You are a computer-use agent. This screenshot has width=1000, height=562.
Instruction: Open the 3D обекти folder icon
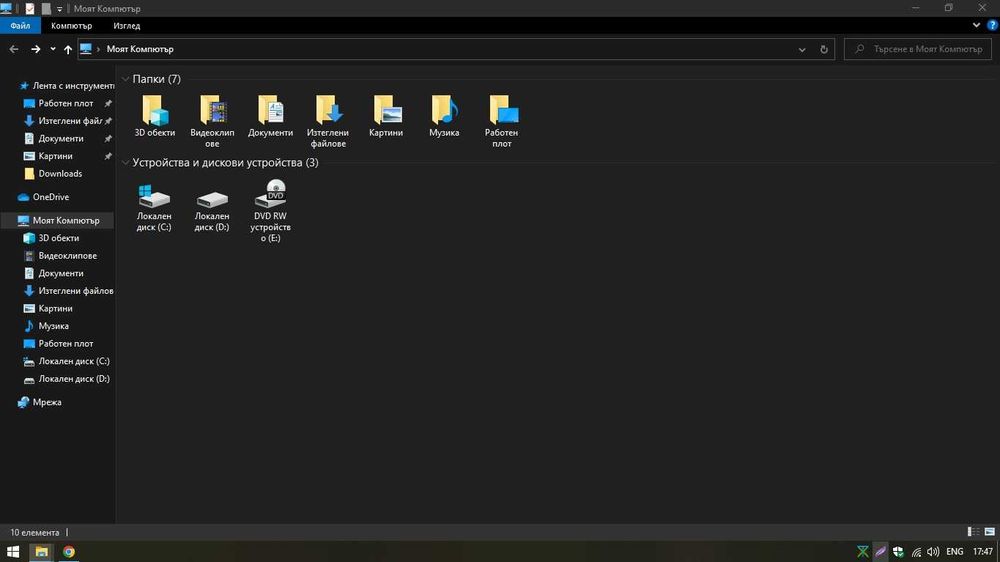(x=154, y=110)
